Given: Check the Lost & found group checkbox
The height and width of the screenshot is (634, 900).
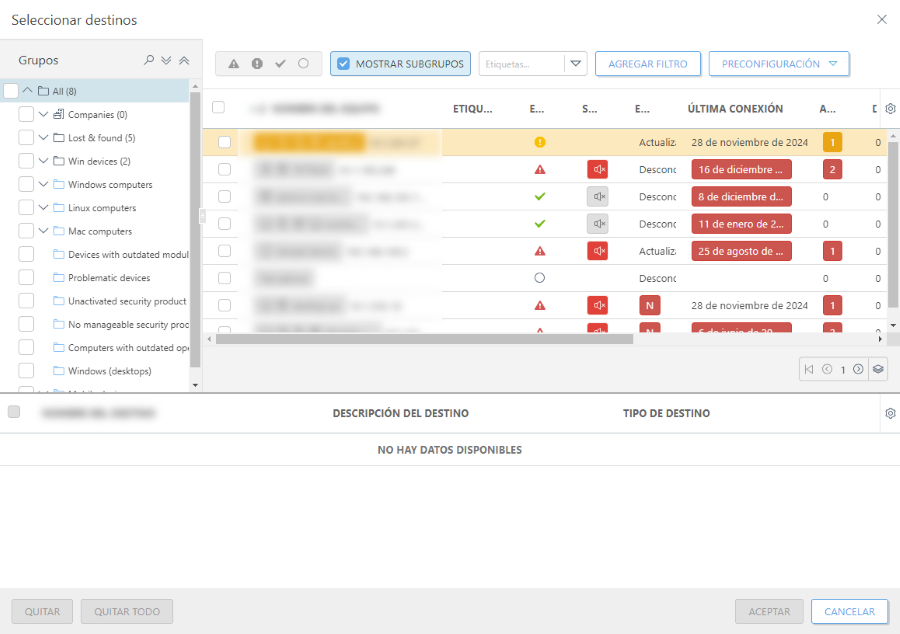Looking at the screenshot, I should click(26, 138).
